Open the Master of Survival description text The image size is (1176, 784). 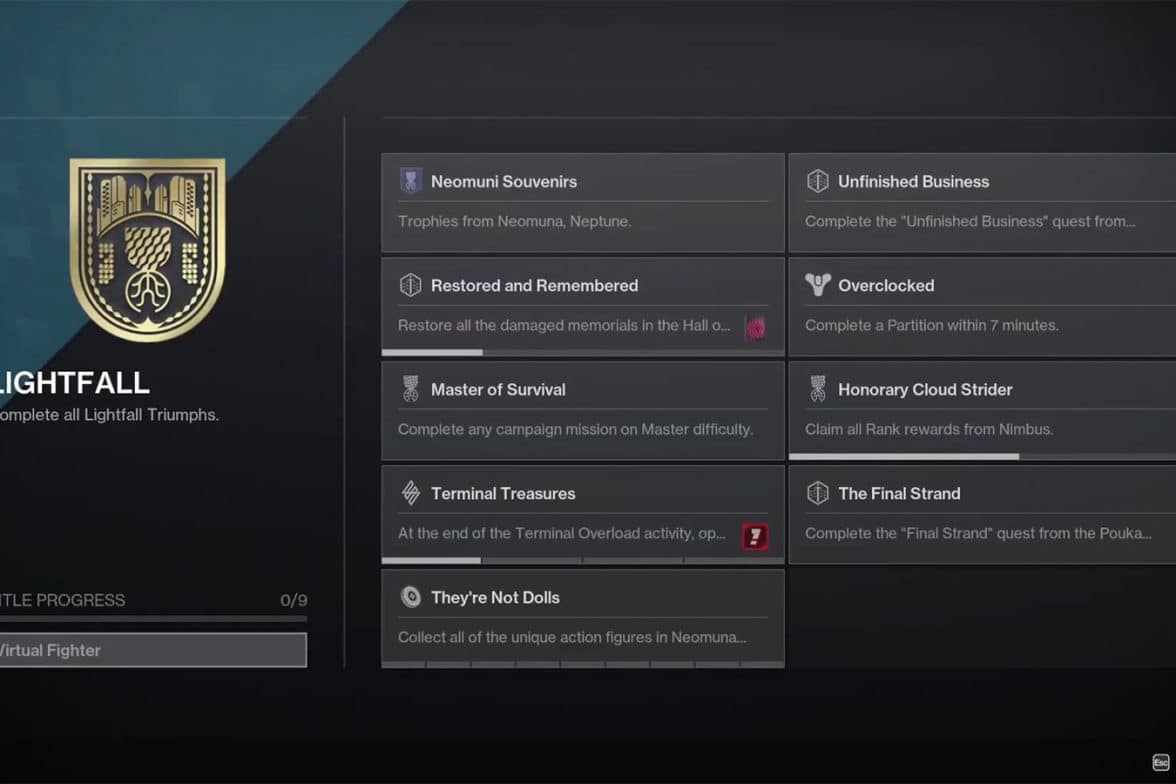(x=575, y=429)
